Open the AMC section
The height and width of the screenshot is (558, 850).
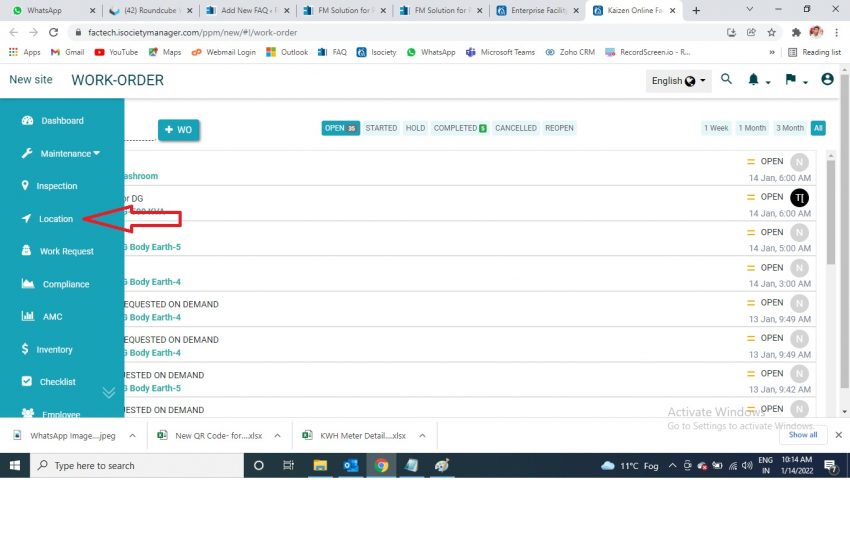[42, 316]
